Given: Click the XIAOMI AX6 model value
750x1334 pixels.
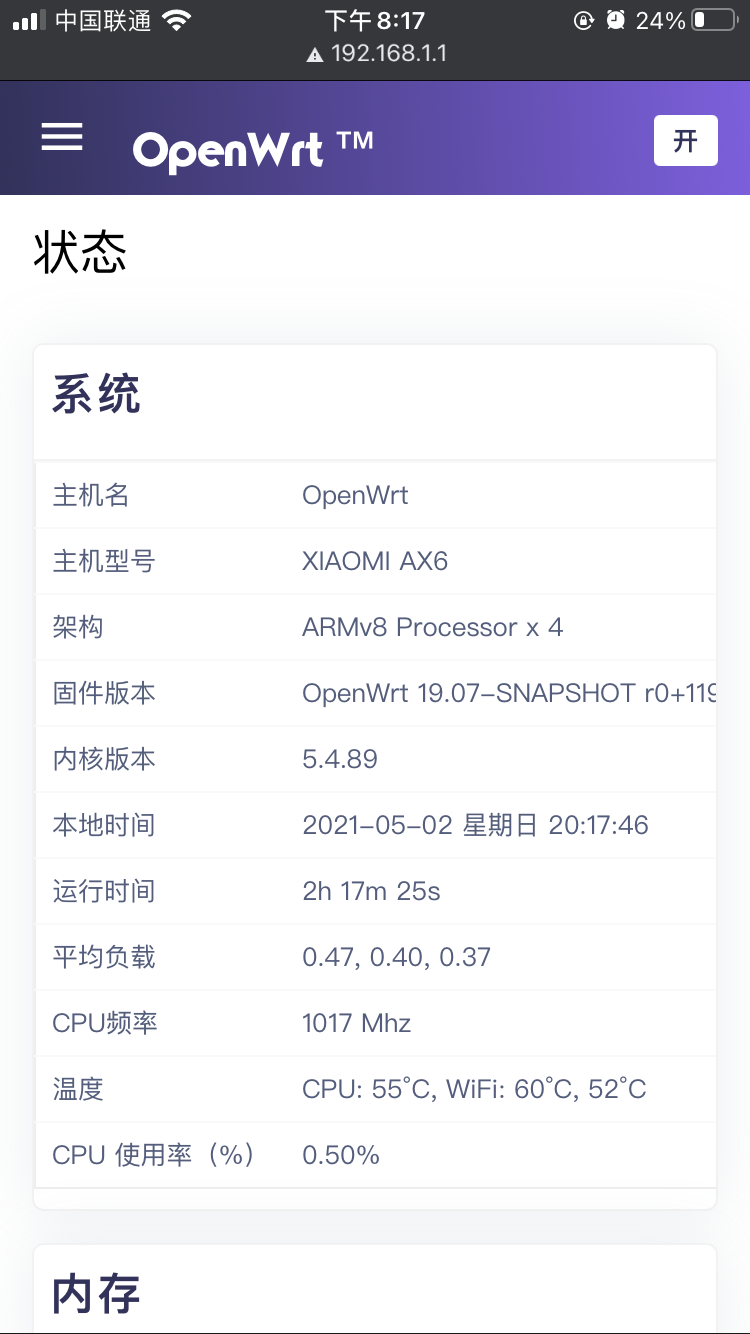Looking at the screenshot, I should point(375,561).
